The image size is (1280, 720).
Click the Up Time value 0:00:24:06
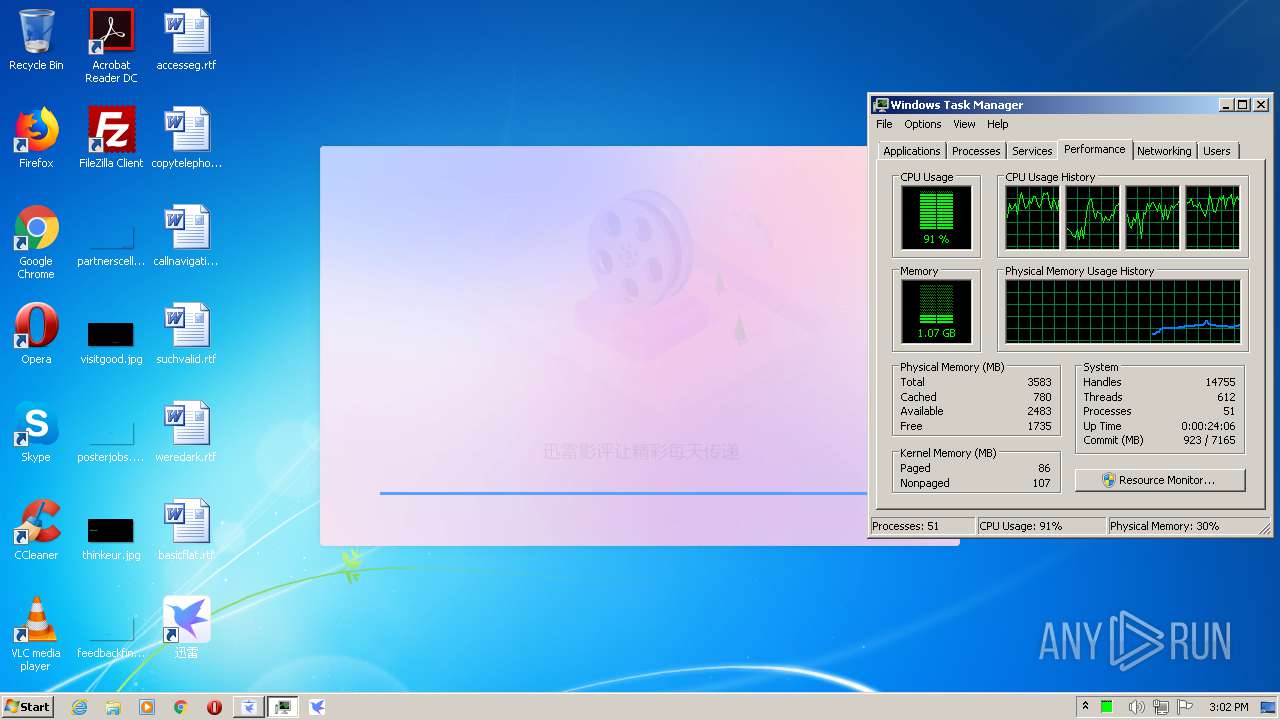click(x=1208, y=426)
